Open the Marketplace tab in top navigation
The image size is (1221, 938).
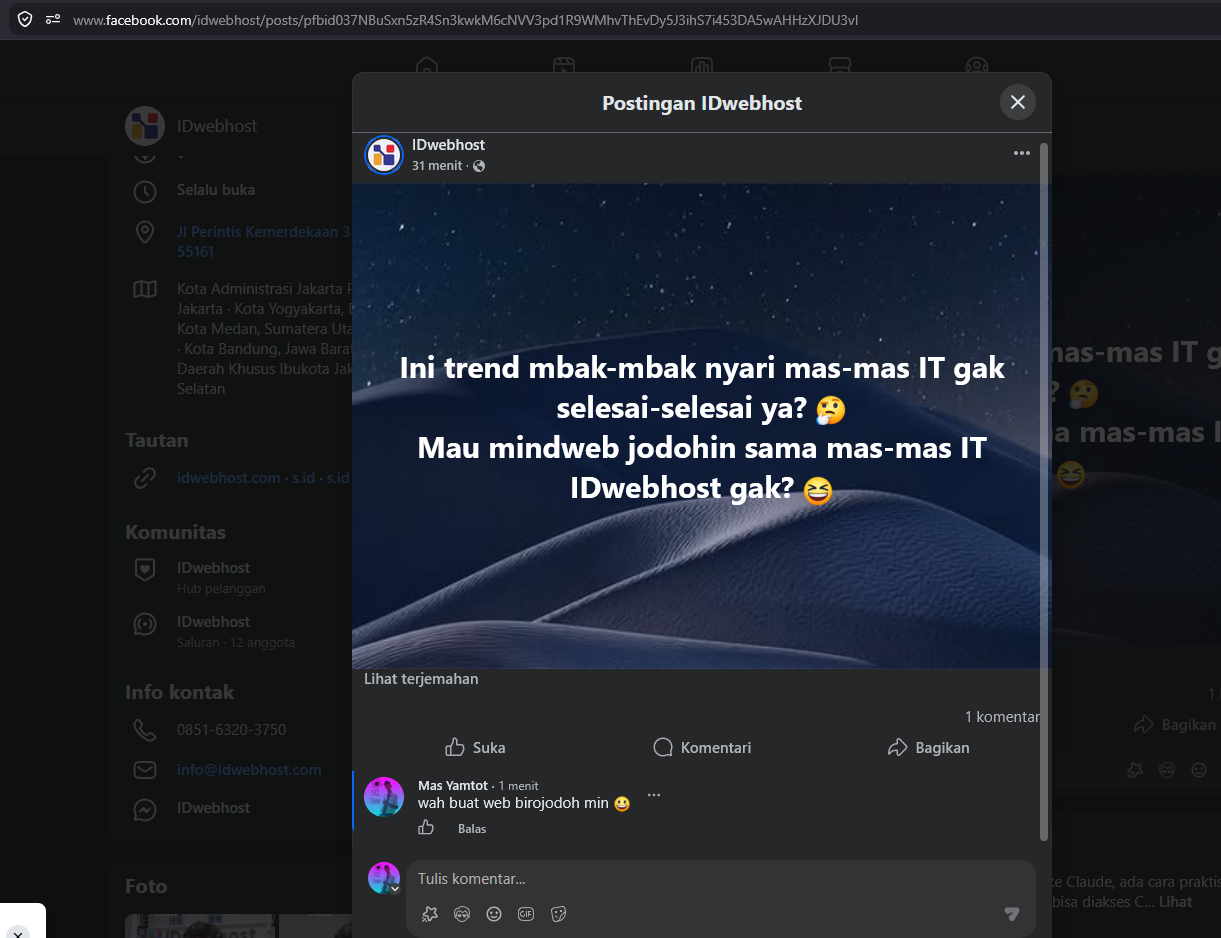click(x=839, y=66)
